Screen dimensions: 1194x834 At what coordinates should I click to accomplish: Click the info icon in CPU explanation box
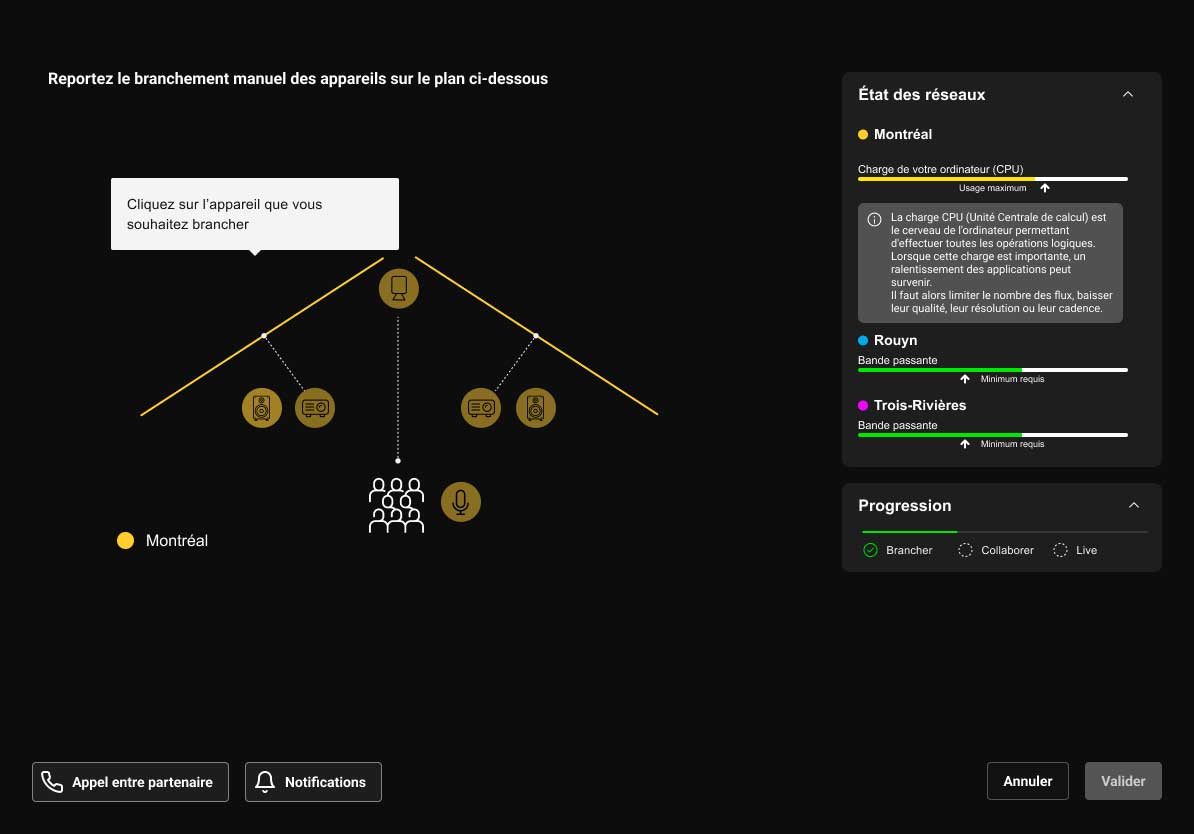click(874, 219)
